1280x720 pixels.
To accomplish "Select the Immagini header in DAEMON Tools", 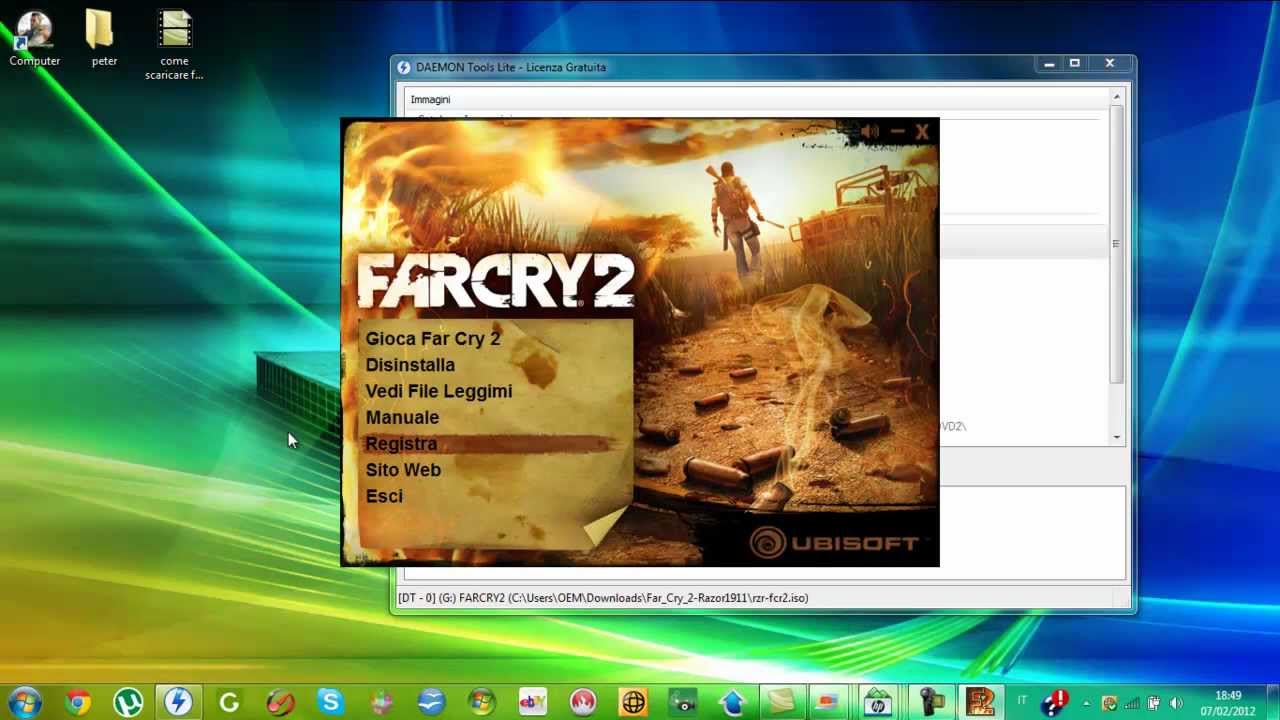I will tap(430, 100).
